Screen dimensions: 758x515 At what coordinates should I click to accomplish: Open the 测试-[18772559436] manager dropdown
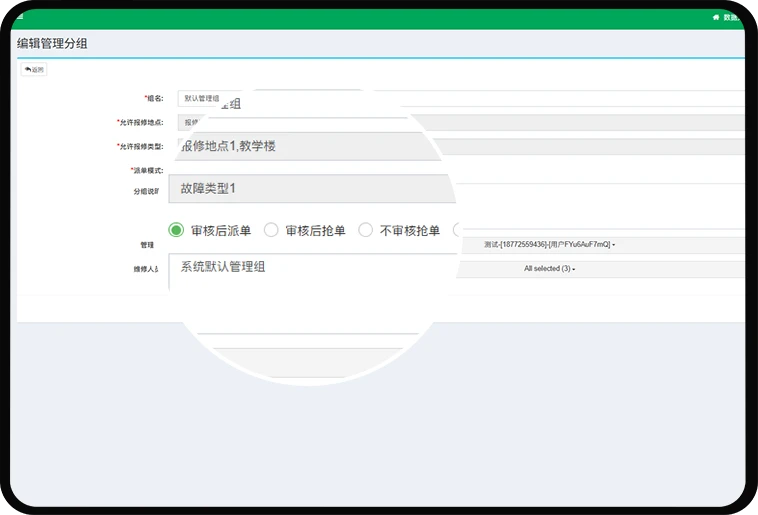click(549, 244)
